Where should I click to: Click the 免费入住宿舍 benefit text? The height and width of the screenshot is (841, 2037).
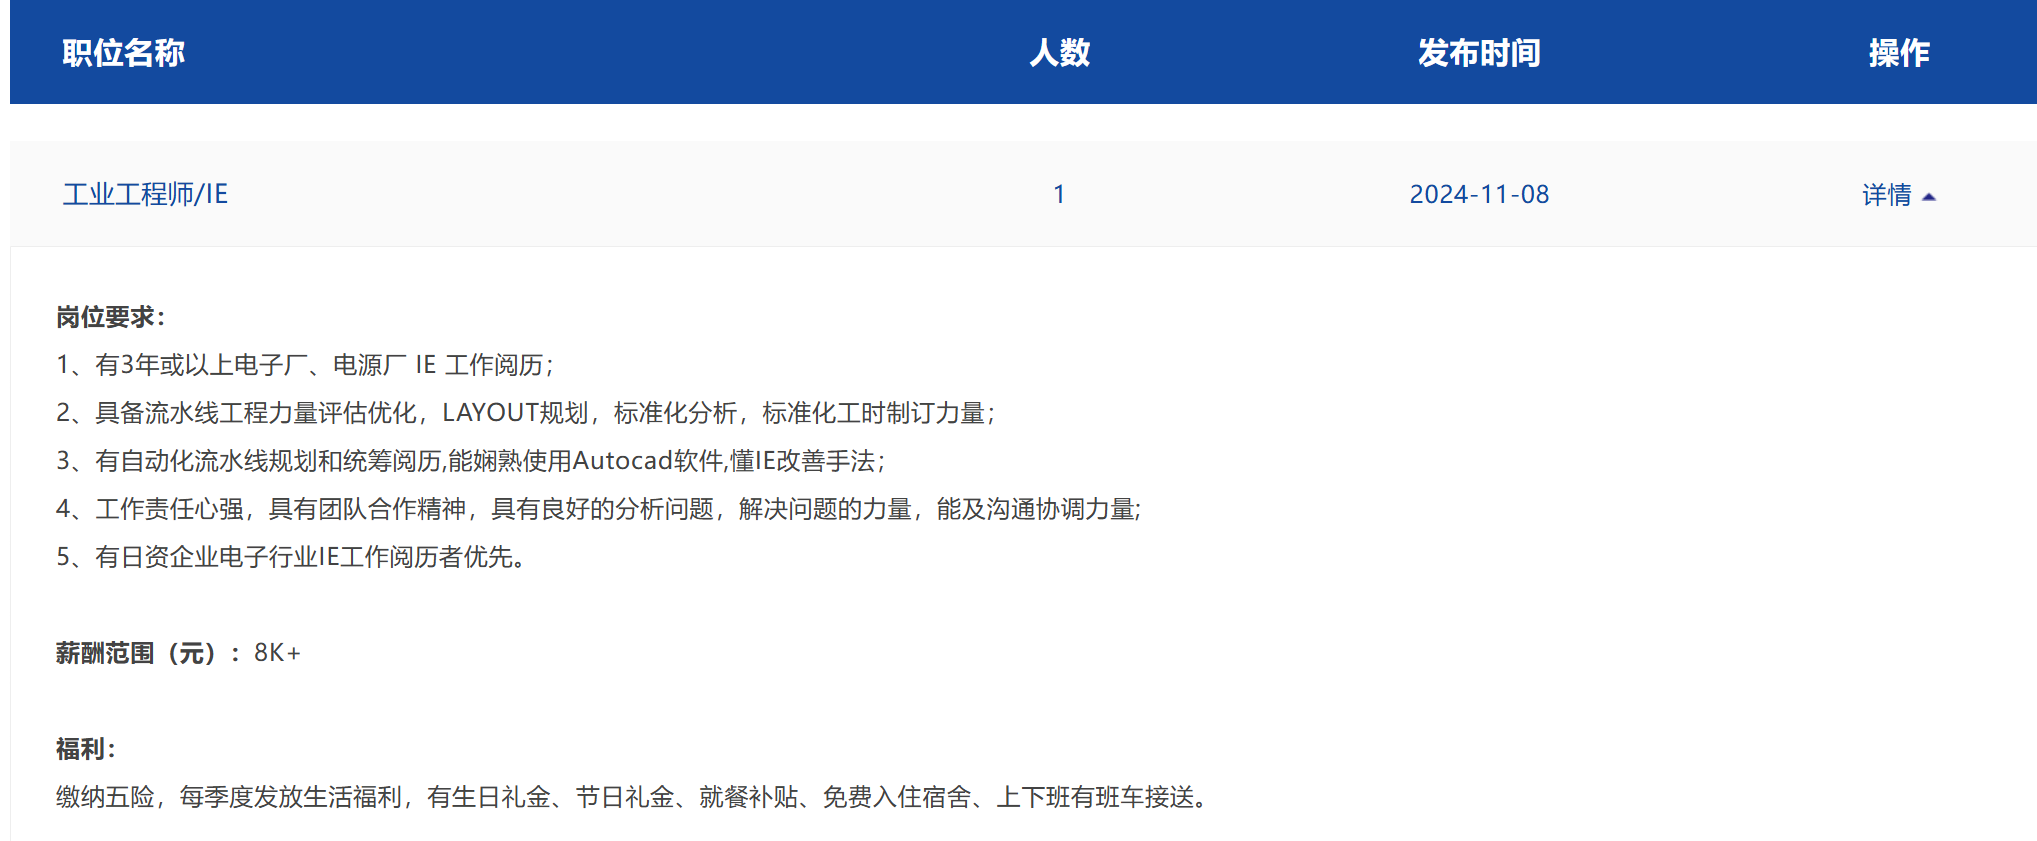[x=896, y=797]
